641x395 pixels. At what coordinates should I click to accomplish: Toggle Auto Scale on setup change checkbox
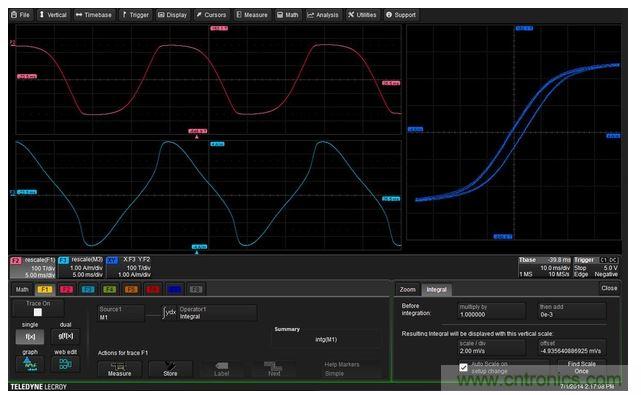[463, 368]
